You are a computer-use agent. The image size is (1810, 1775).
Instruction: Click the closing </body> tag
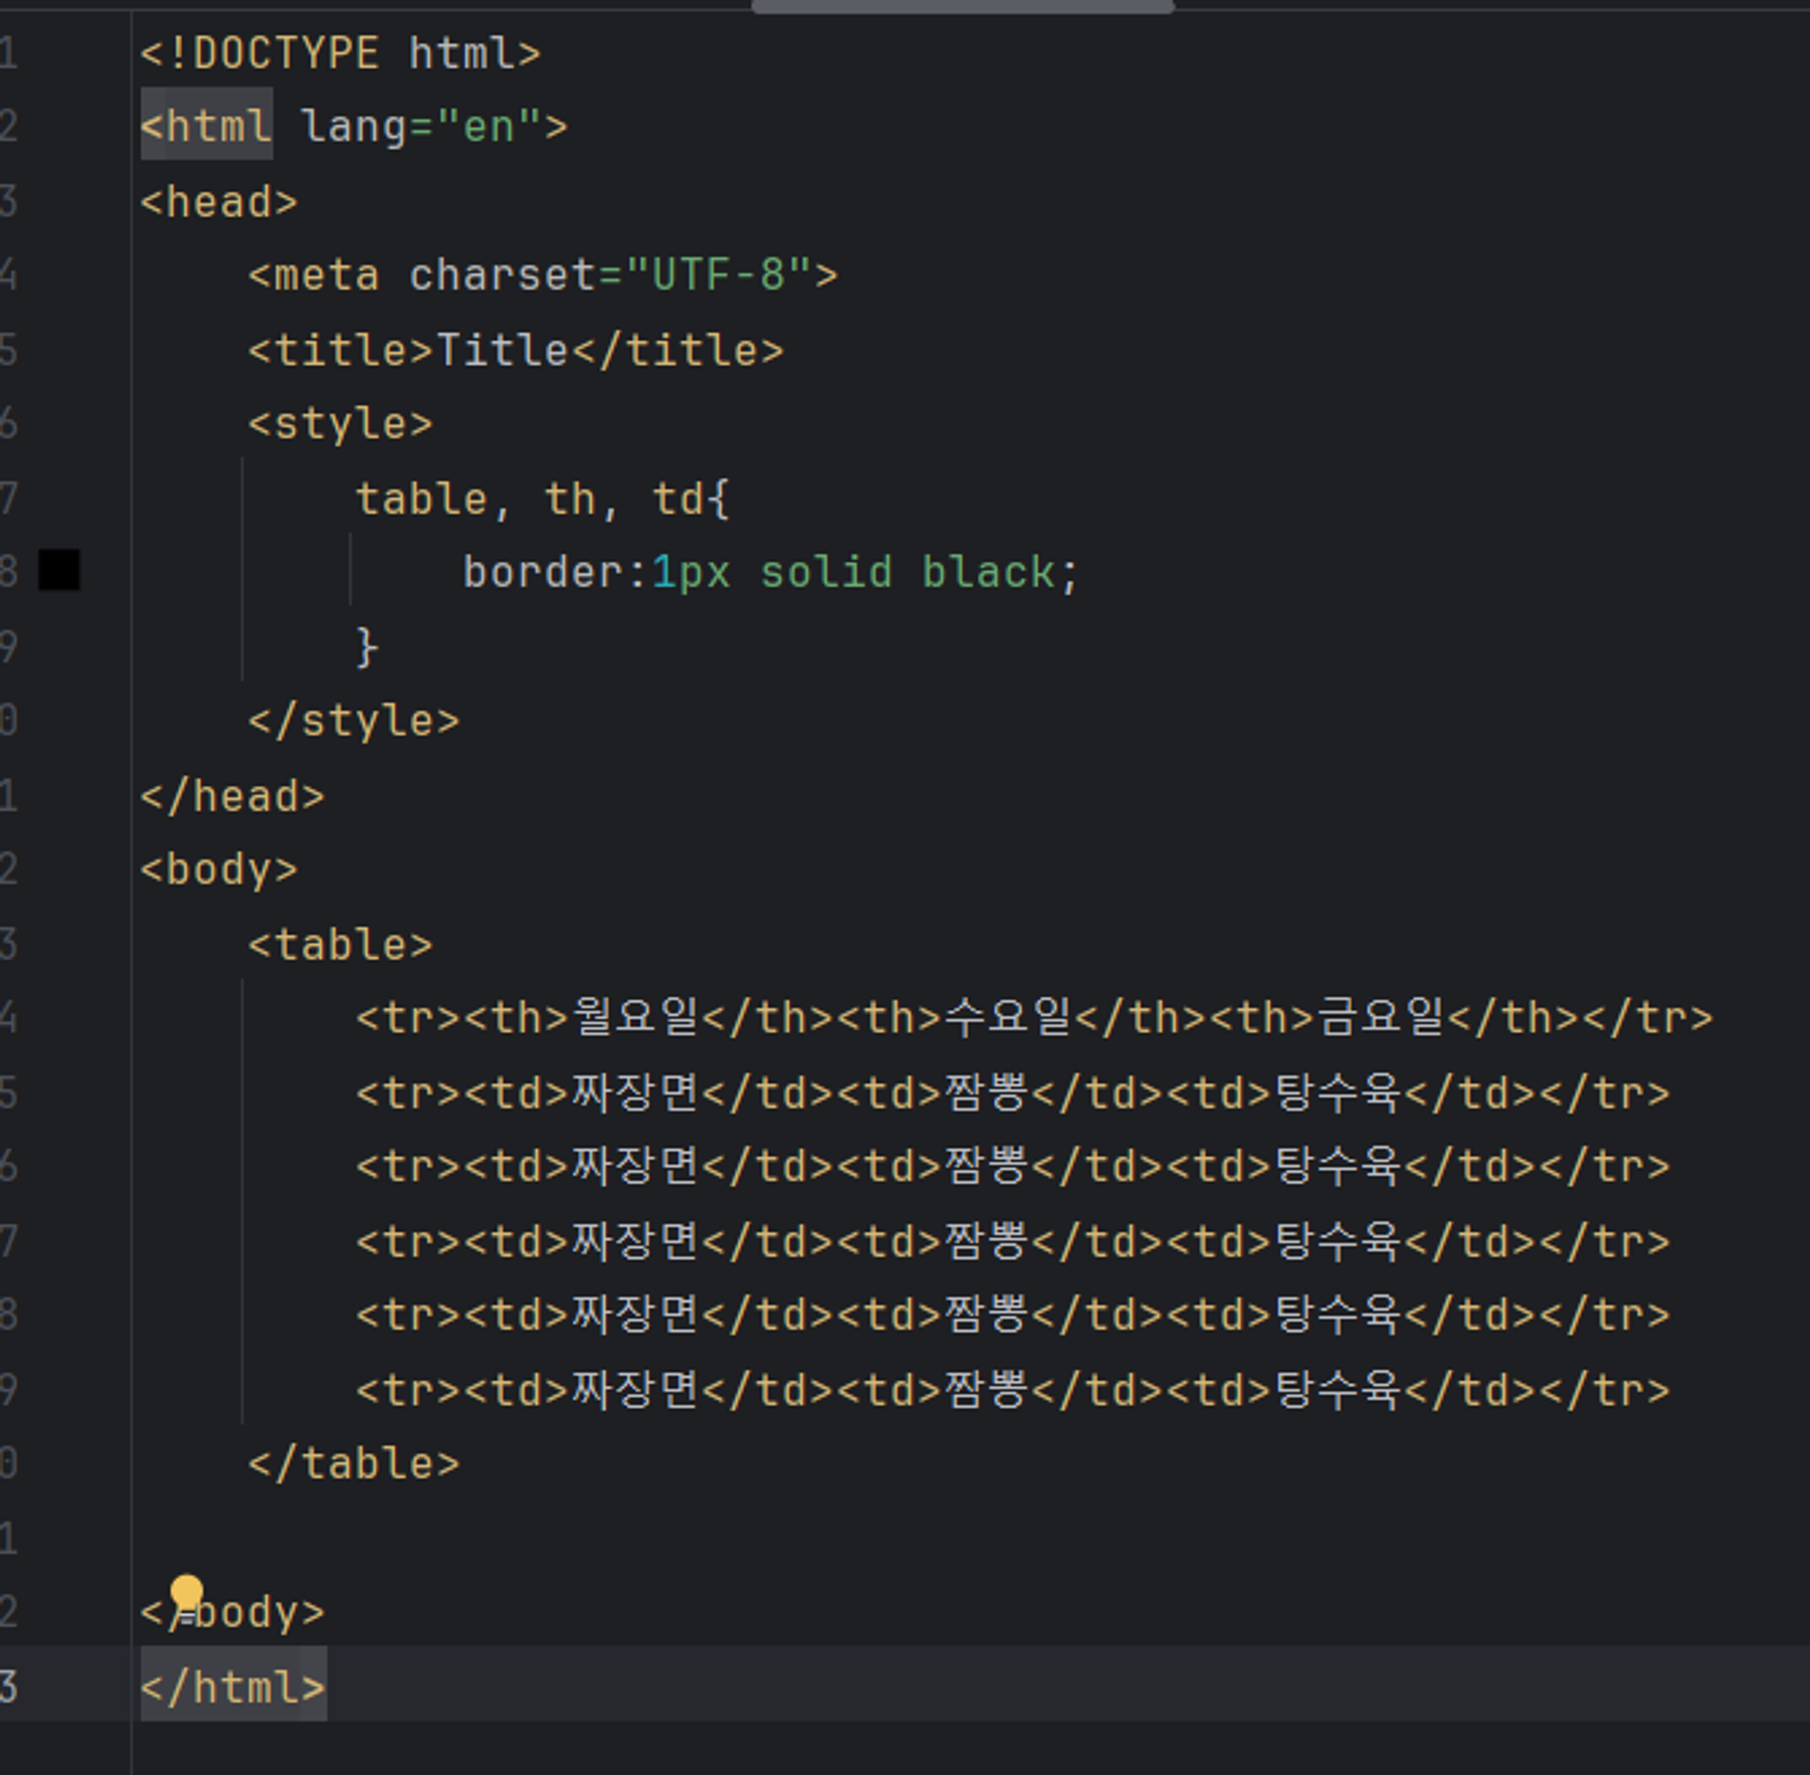[x=232, y=1612]
